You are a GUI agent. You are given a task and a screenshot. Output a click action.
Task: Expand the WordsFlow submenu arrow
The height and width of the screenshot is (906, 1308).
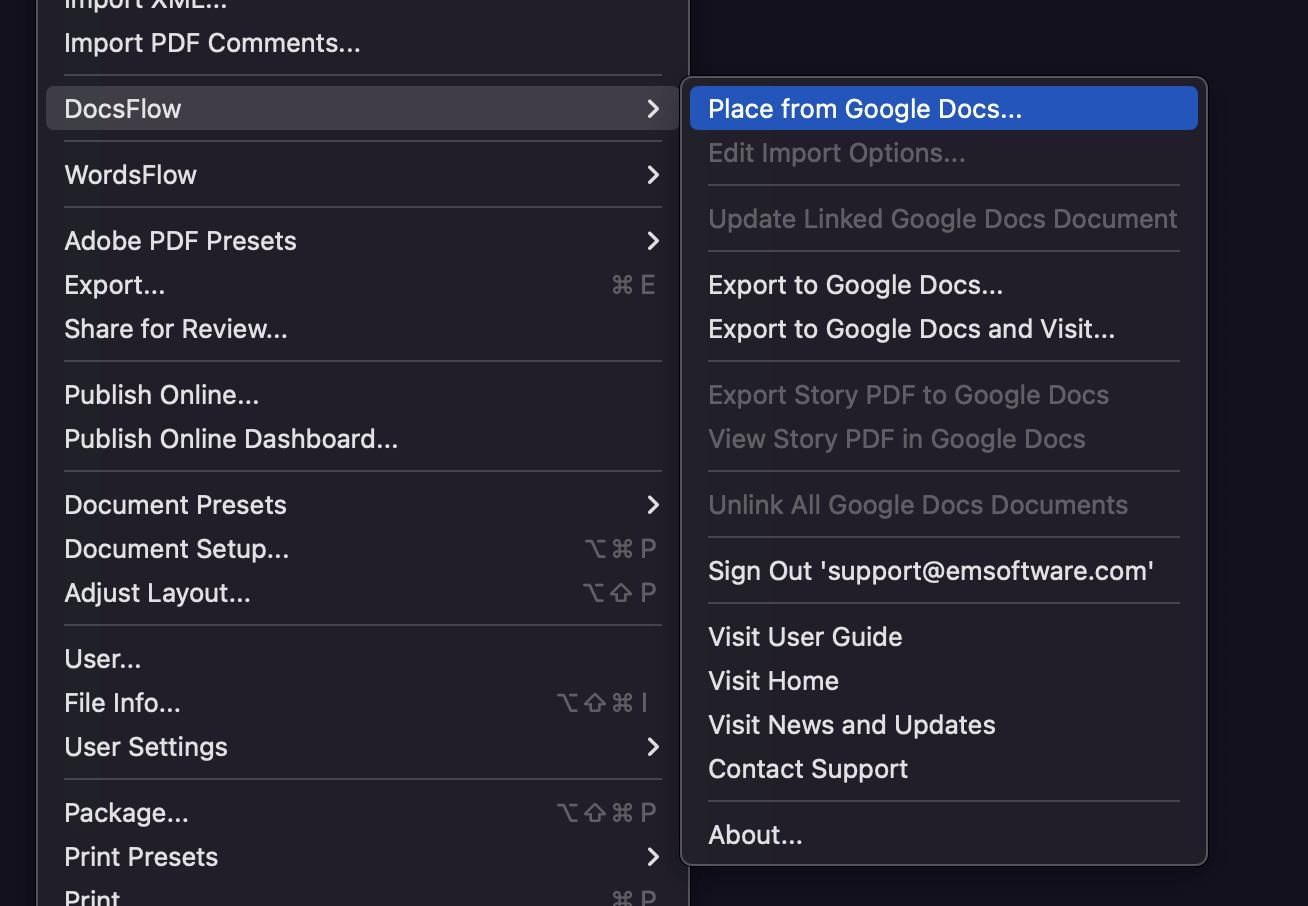(653, 175)
